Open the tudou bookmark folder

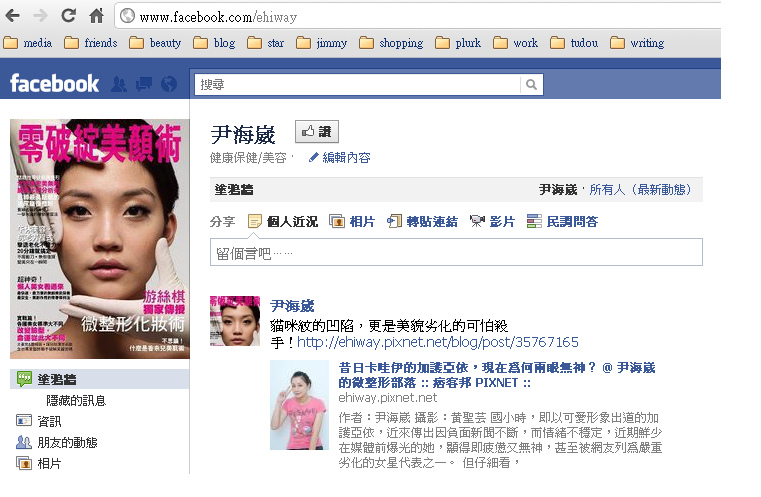tap(574, 43)
